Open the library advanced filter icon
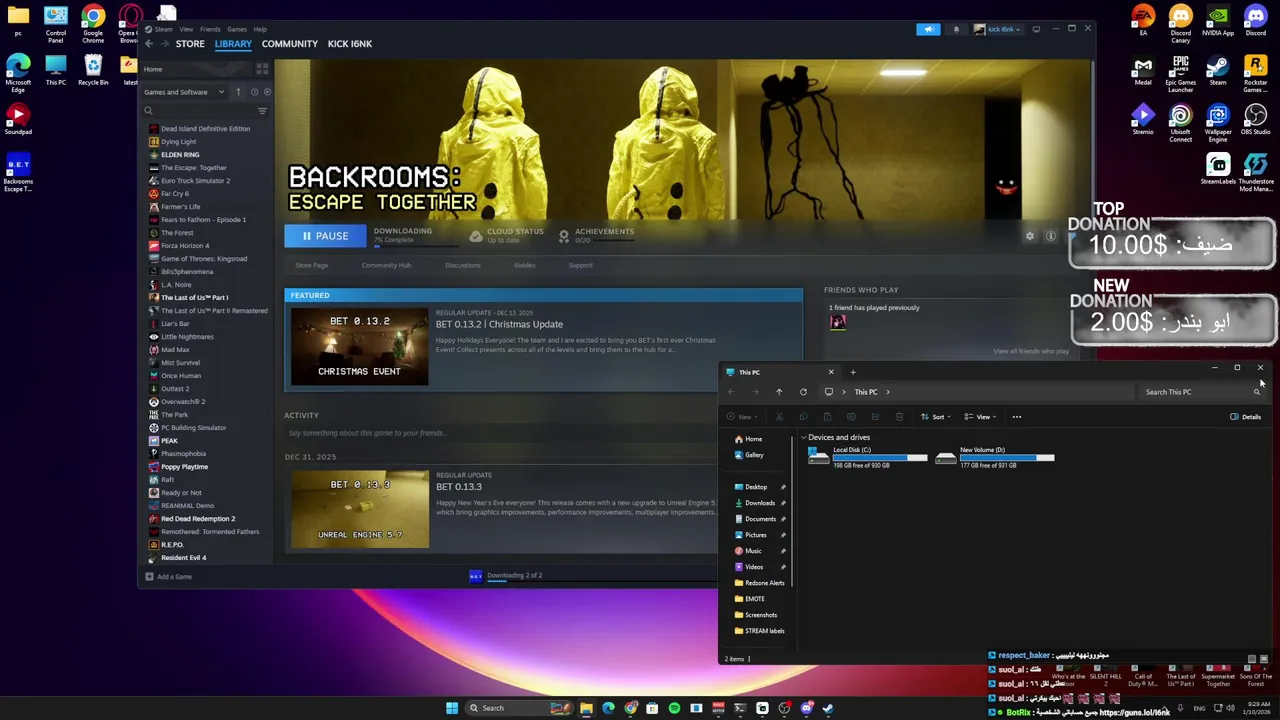This screenshot has height=720, width=1280. [262, 111]
